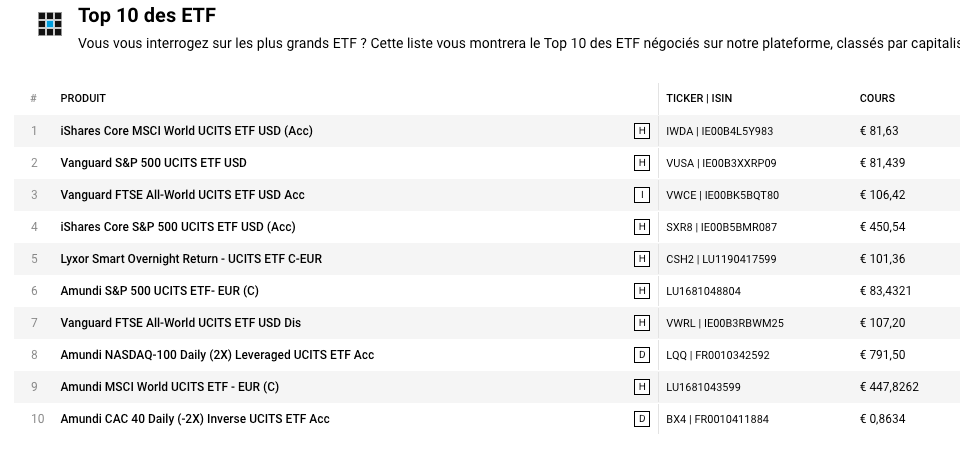Click the TICKER | ISIN column header
This screenshot has height=452, width=960.
[x=699, y=98]
